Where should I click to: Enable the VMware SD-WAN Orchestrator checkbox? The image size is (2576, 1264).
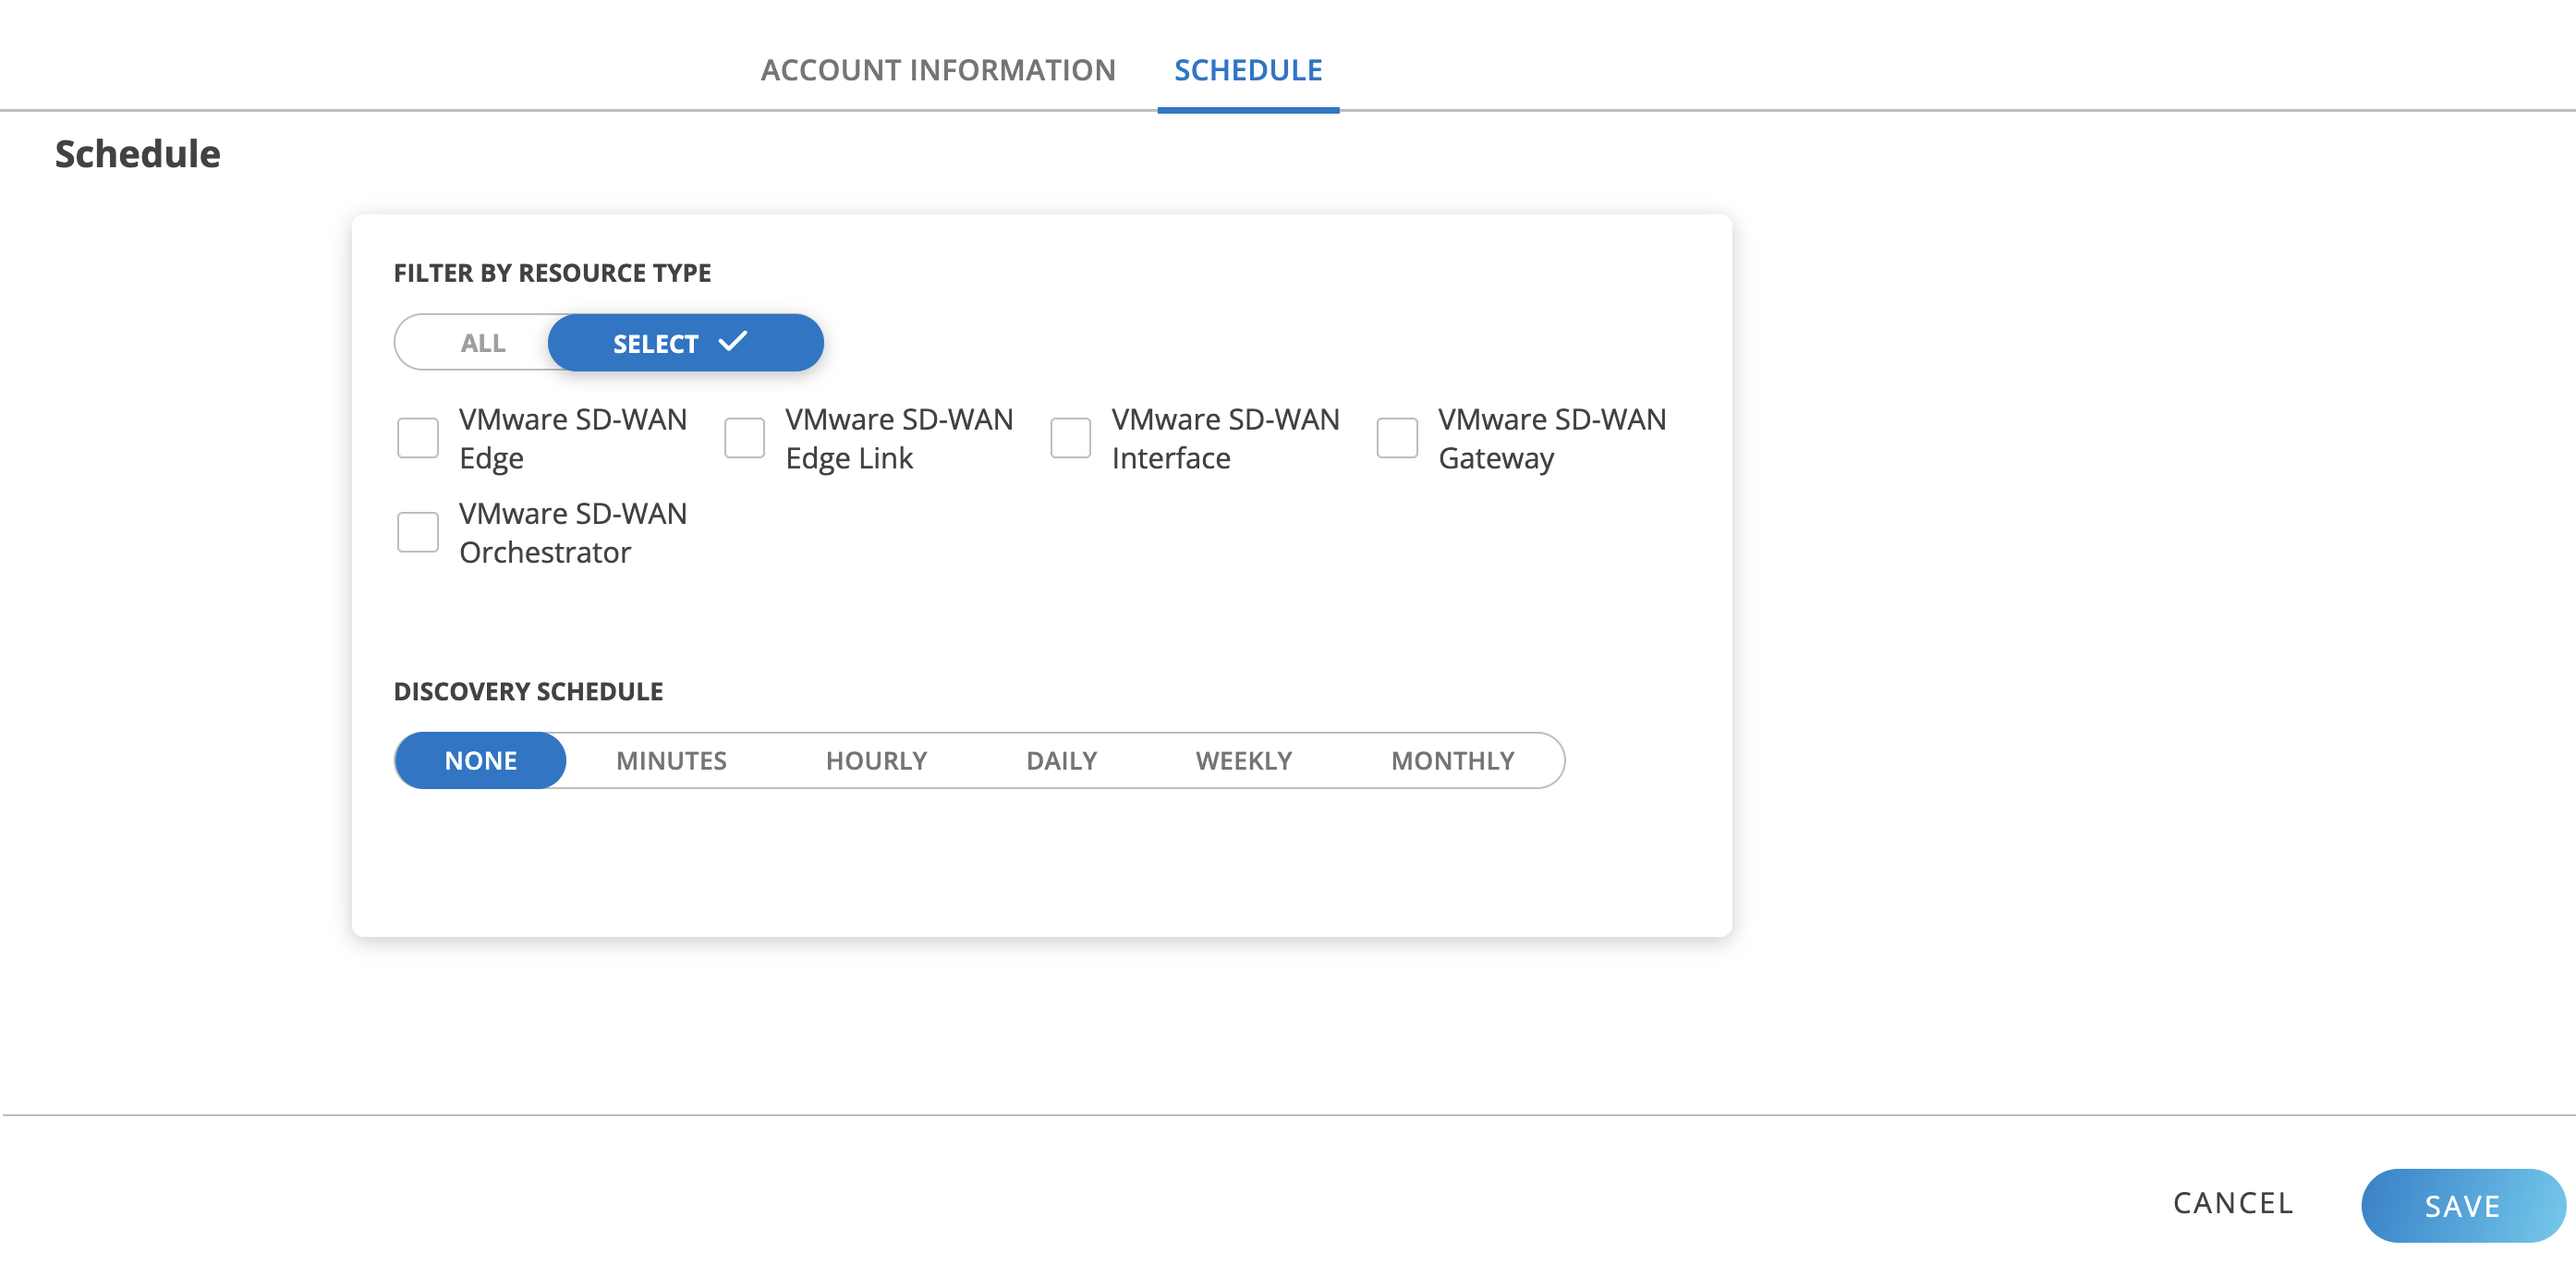click(x=417, y=532)
